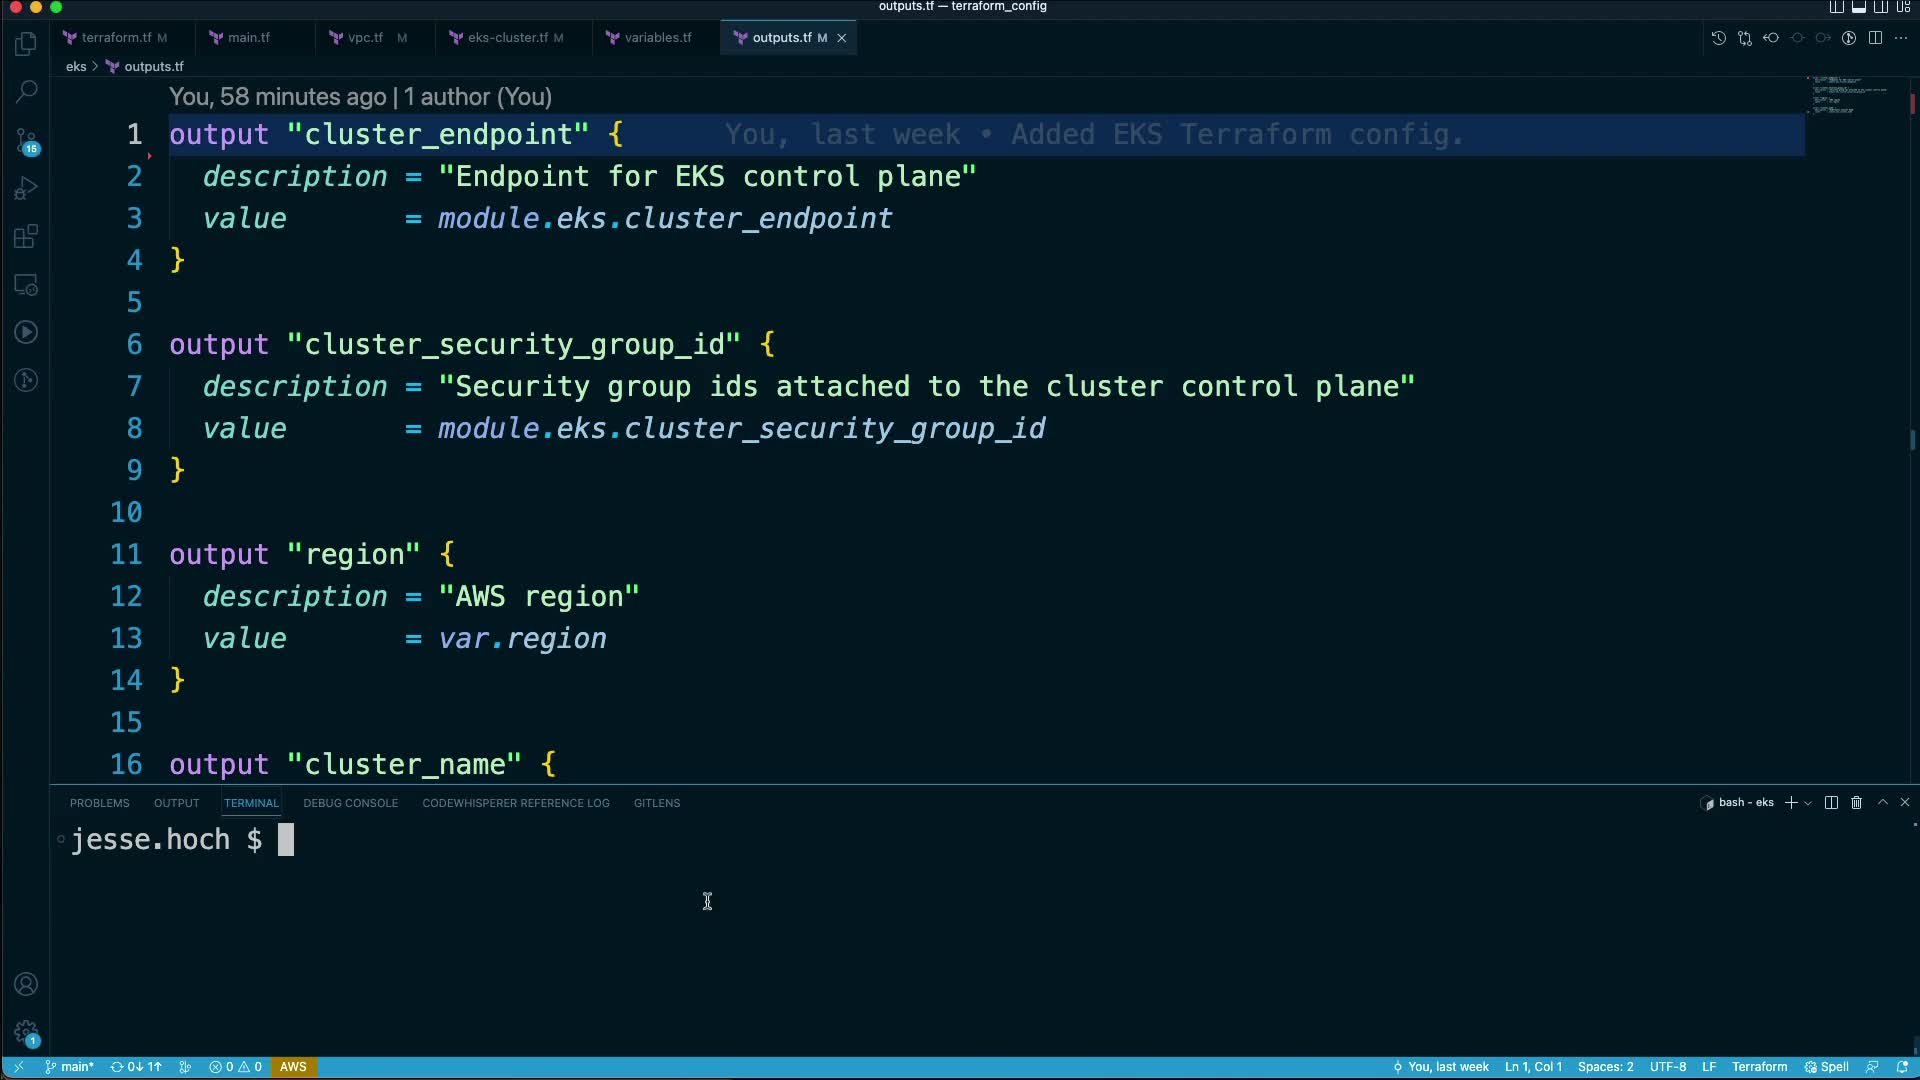1920x1080 pixels.
Task: Toggle bottom panel layout button
Action: (1859, 7)
